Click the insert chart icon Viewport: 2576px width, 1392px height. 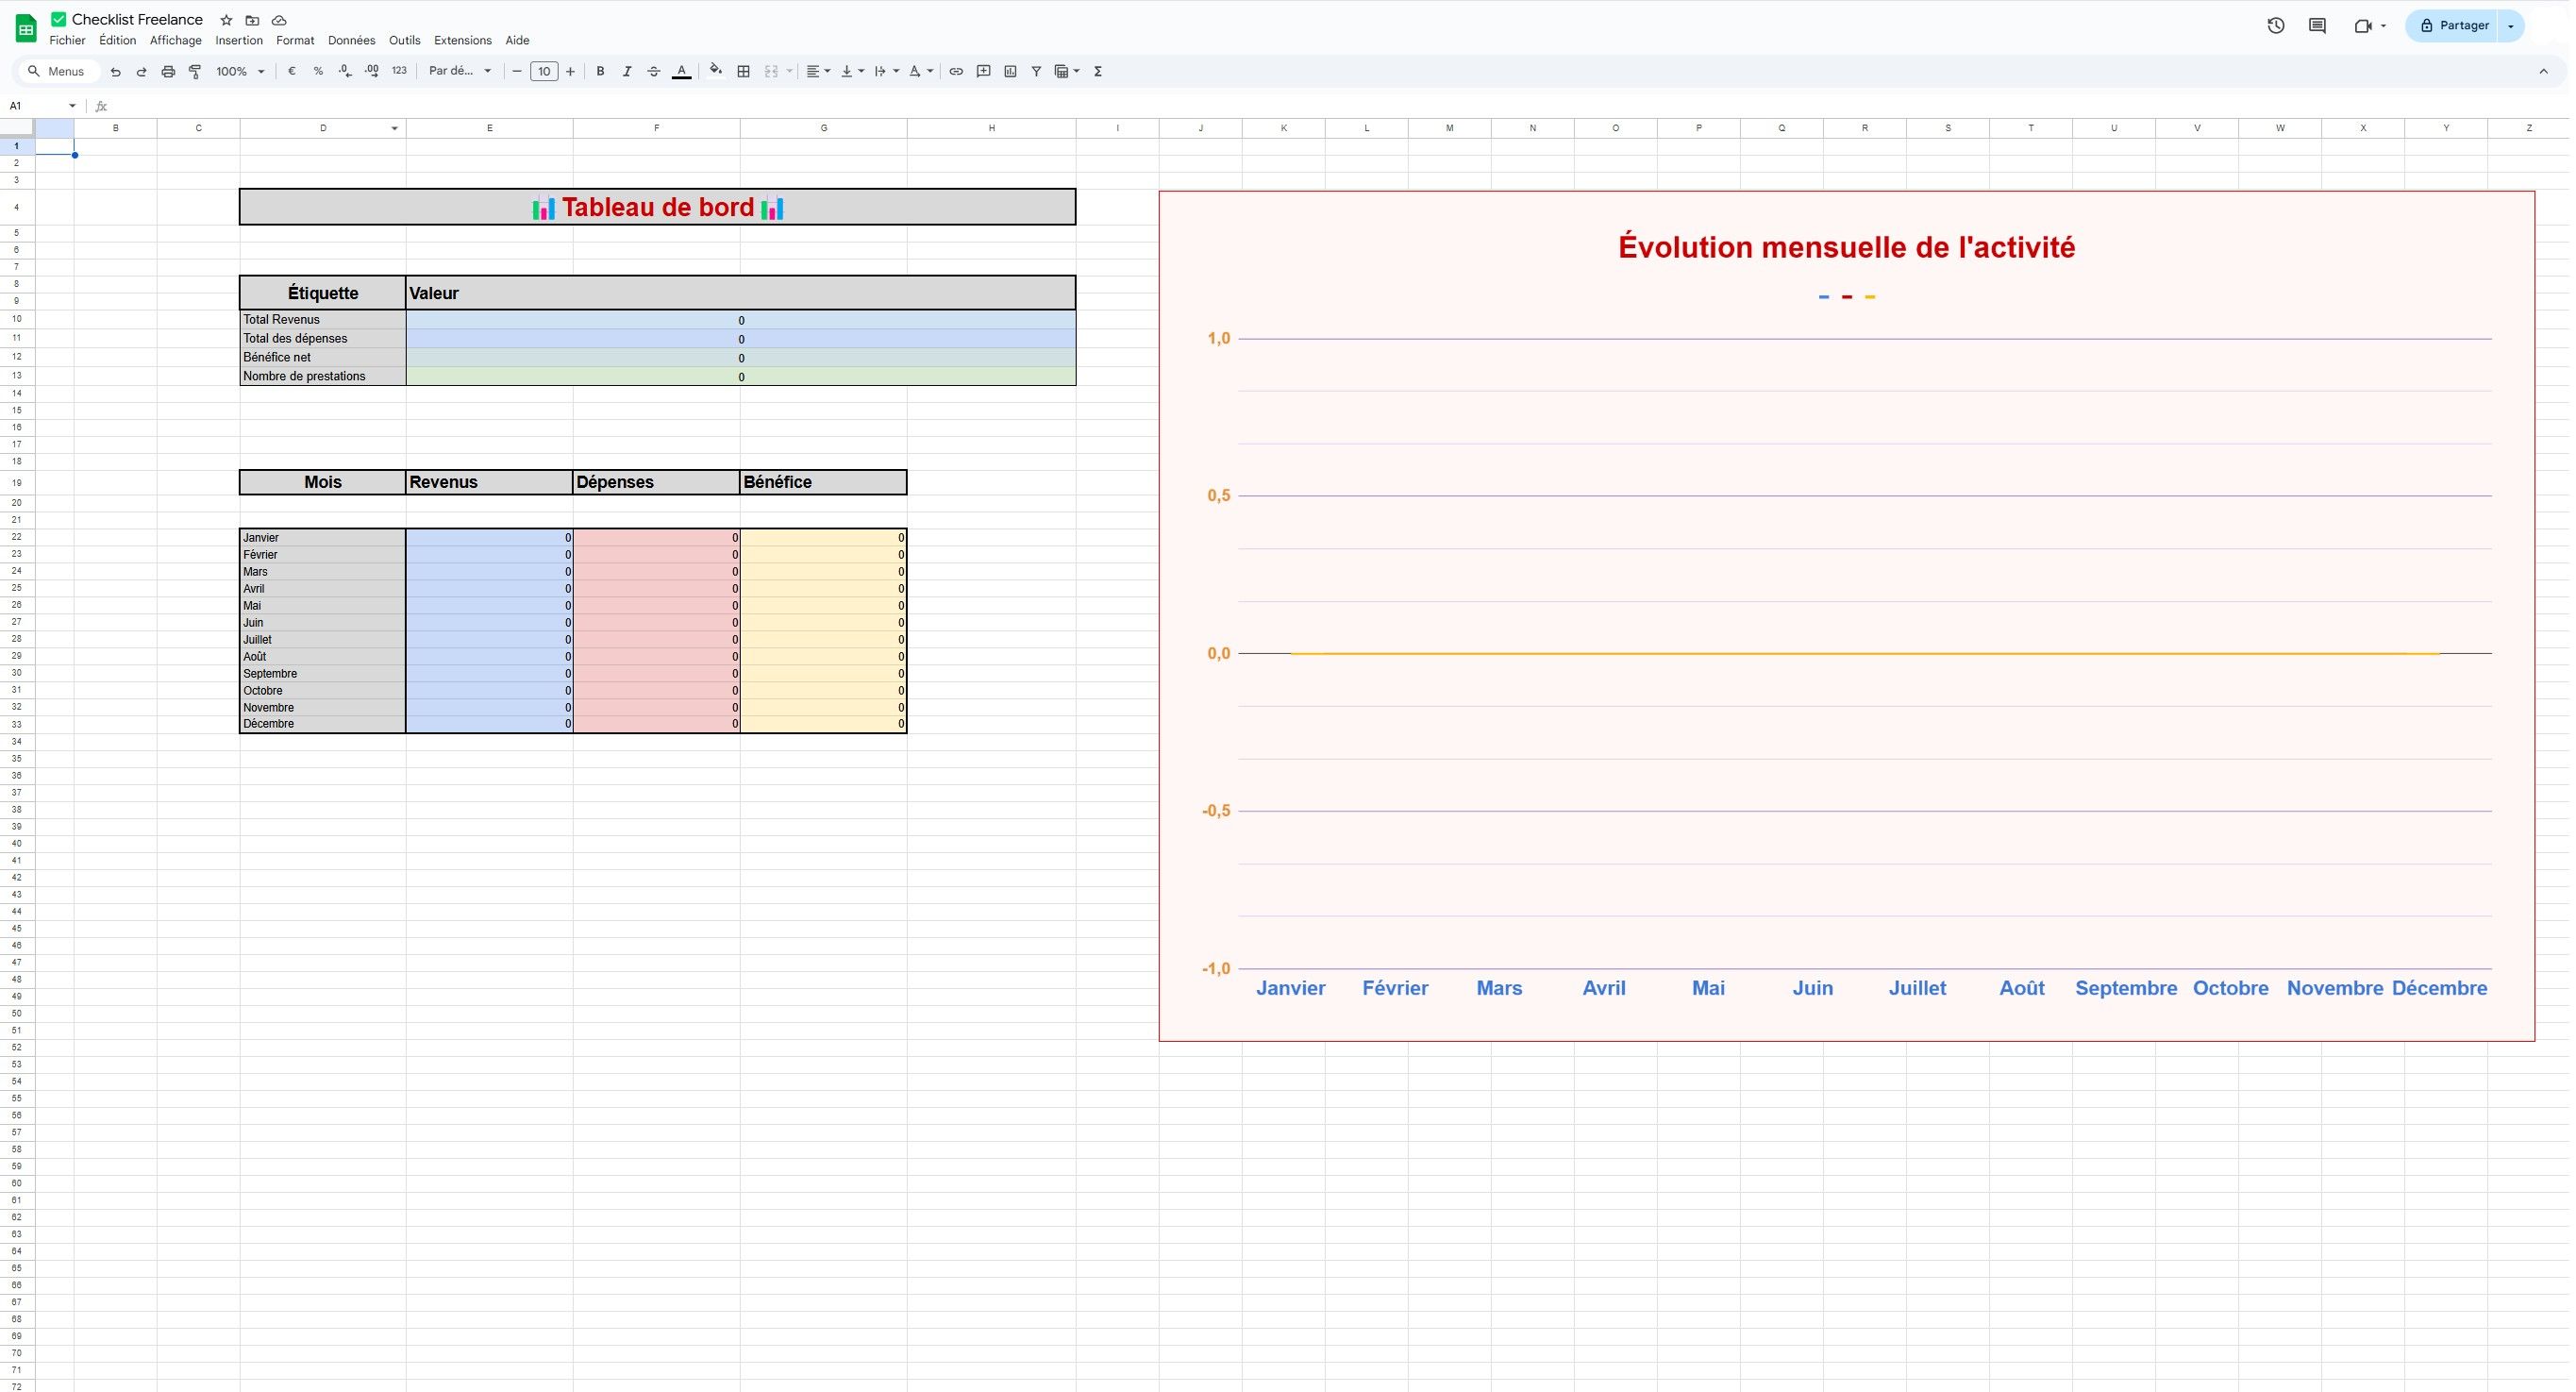1010,71
